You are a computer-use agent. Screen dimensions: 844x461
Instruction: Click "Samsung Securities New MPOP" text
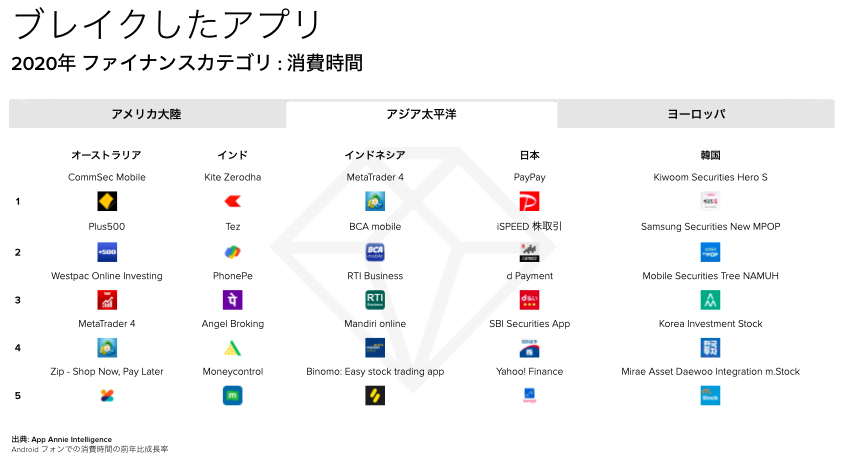711,227
